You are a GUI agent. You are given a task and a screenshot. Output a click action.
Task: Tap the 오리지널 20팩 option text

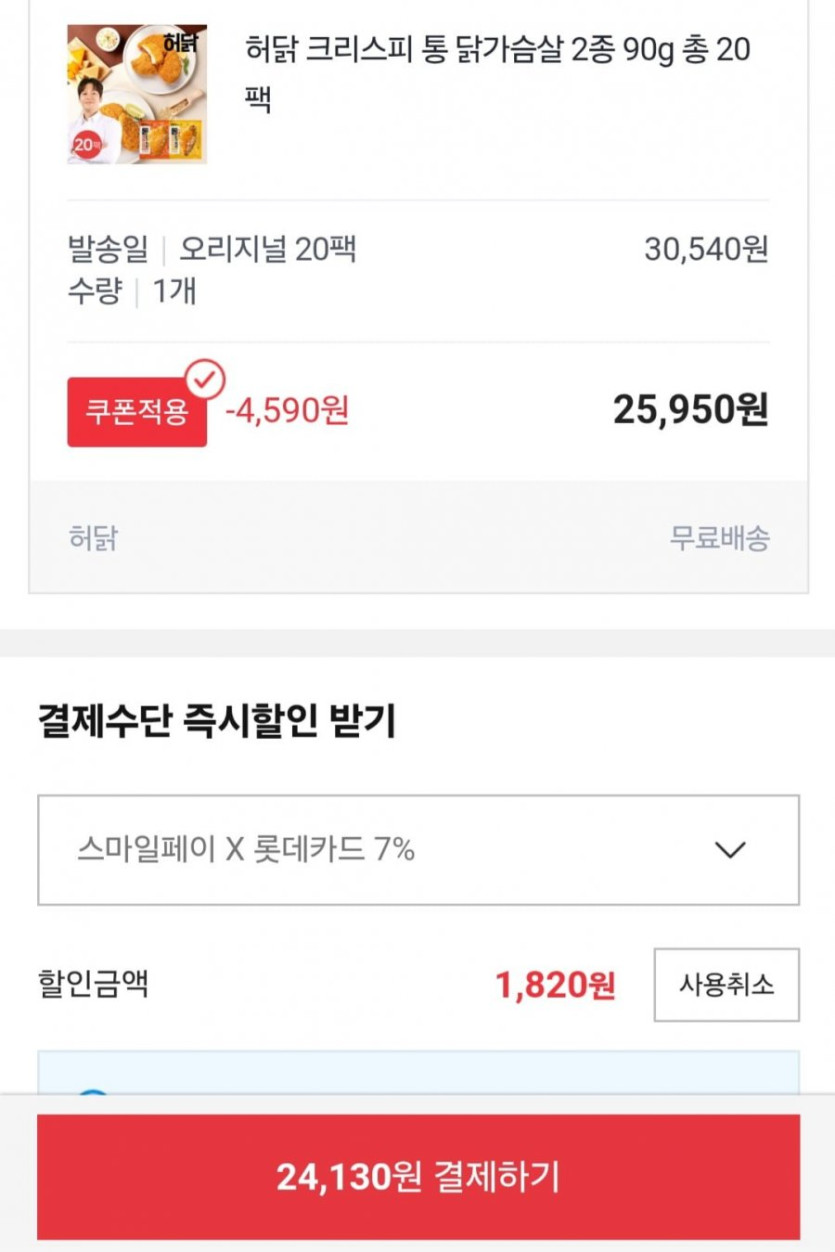click(267, 249)
